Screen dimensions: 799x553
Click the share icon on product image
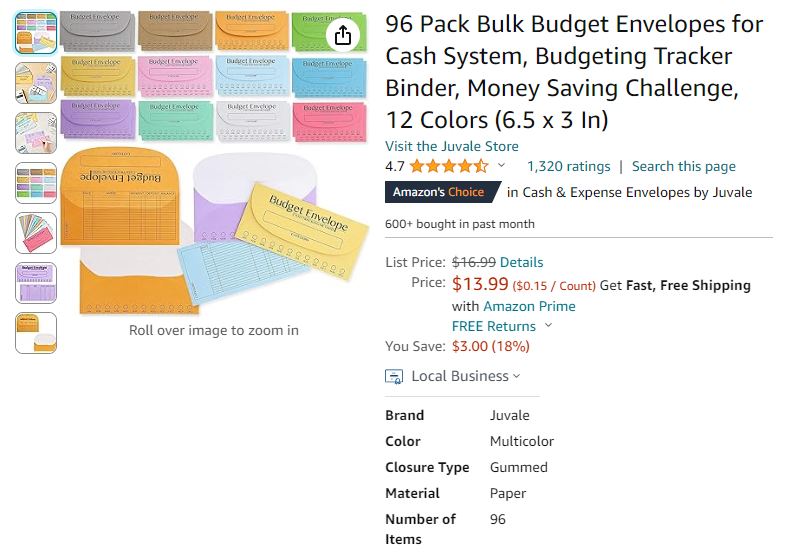point(342,35)
